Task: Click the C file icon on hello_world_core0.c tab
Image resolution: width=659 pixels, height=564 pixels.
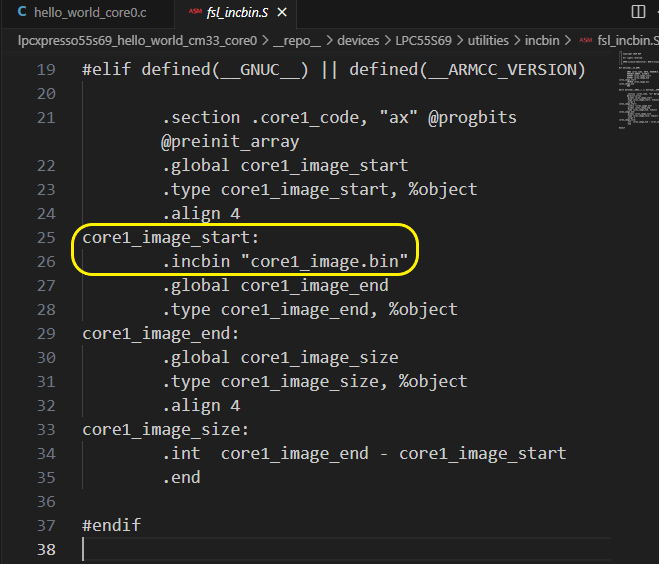Action: [22, 12]
